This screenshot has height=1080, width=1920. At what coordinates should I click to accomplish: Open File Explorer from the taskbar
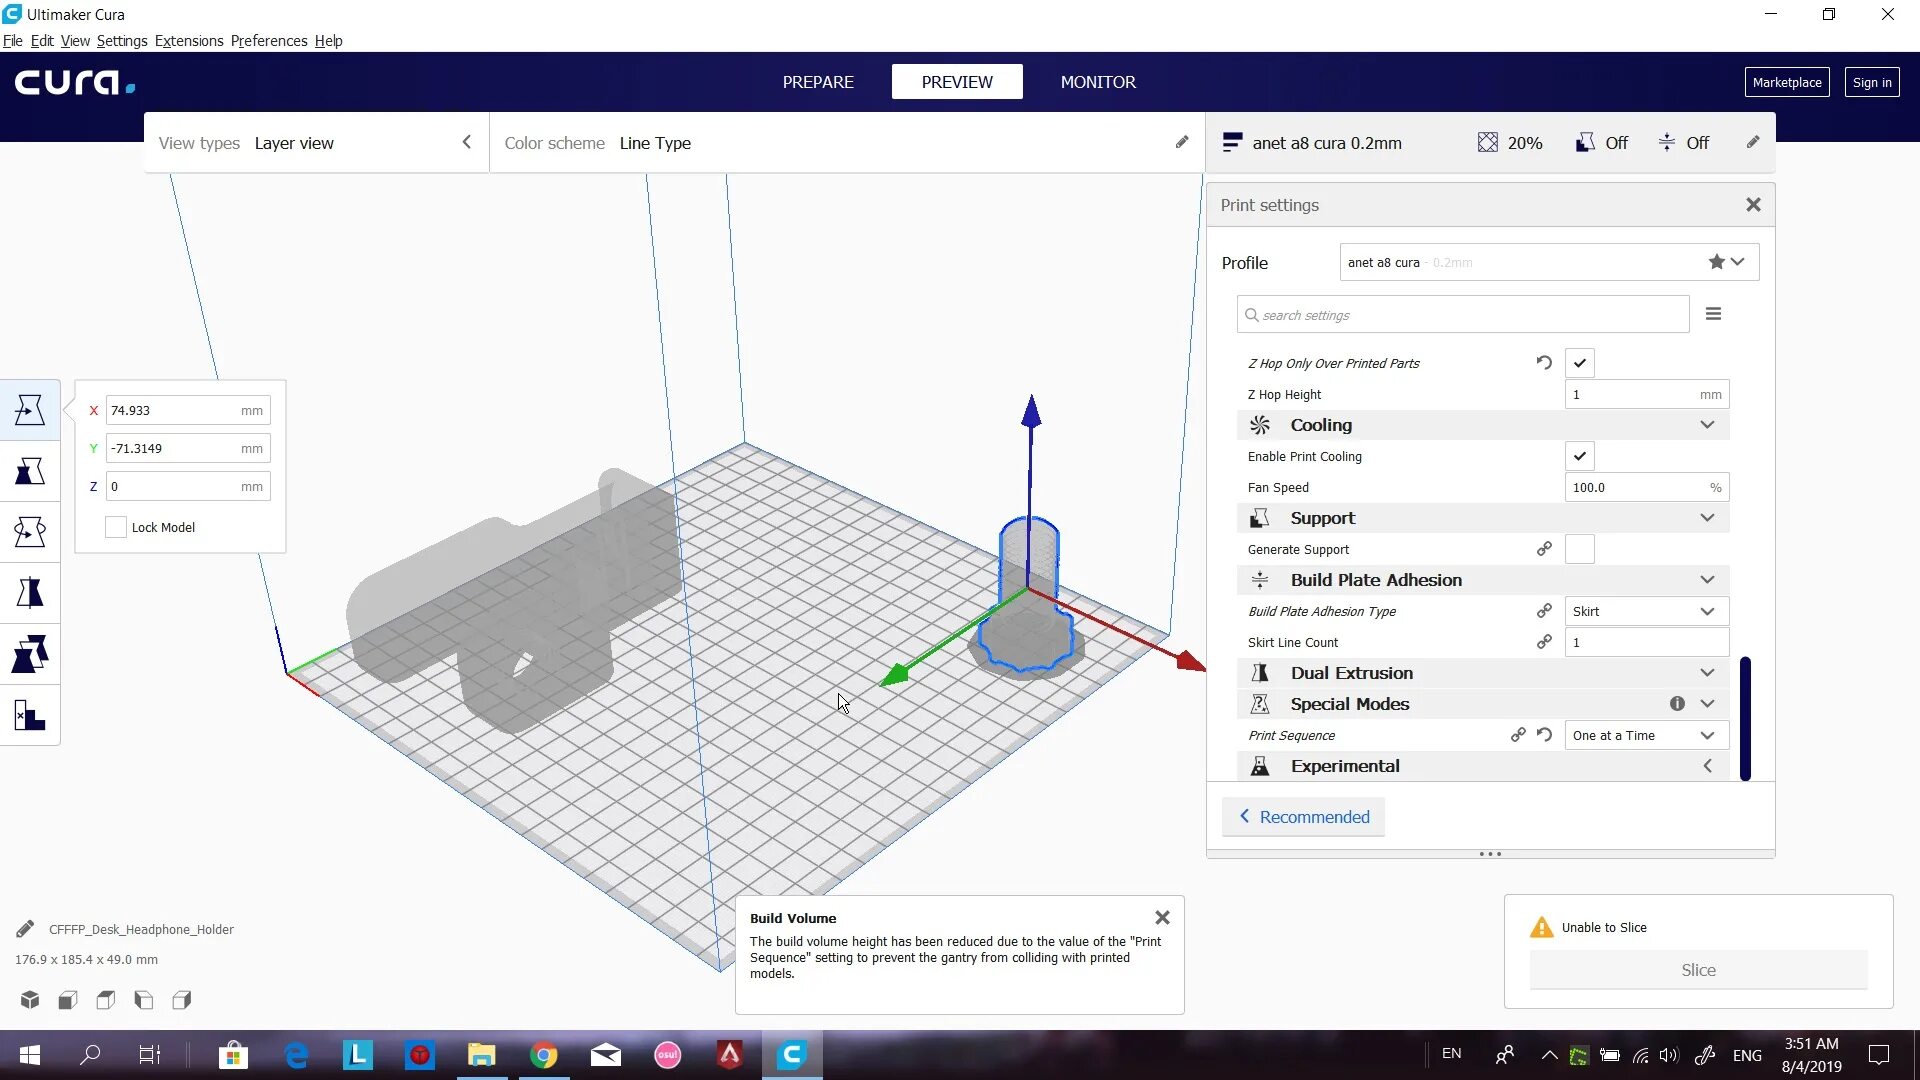point(482,1055)
